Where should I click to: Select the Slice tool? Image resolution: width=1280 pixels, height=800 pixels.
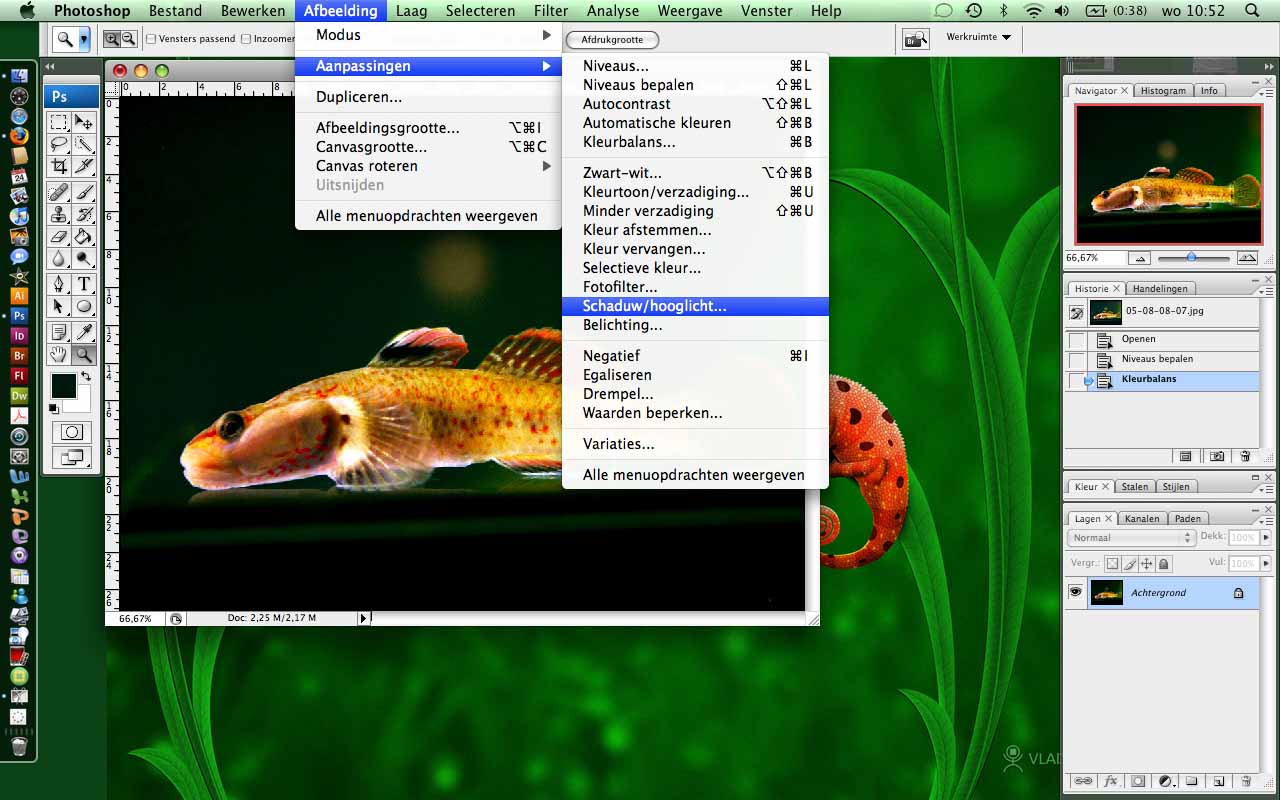point(84,166)
